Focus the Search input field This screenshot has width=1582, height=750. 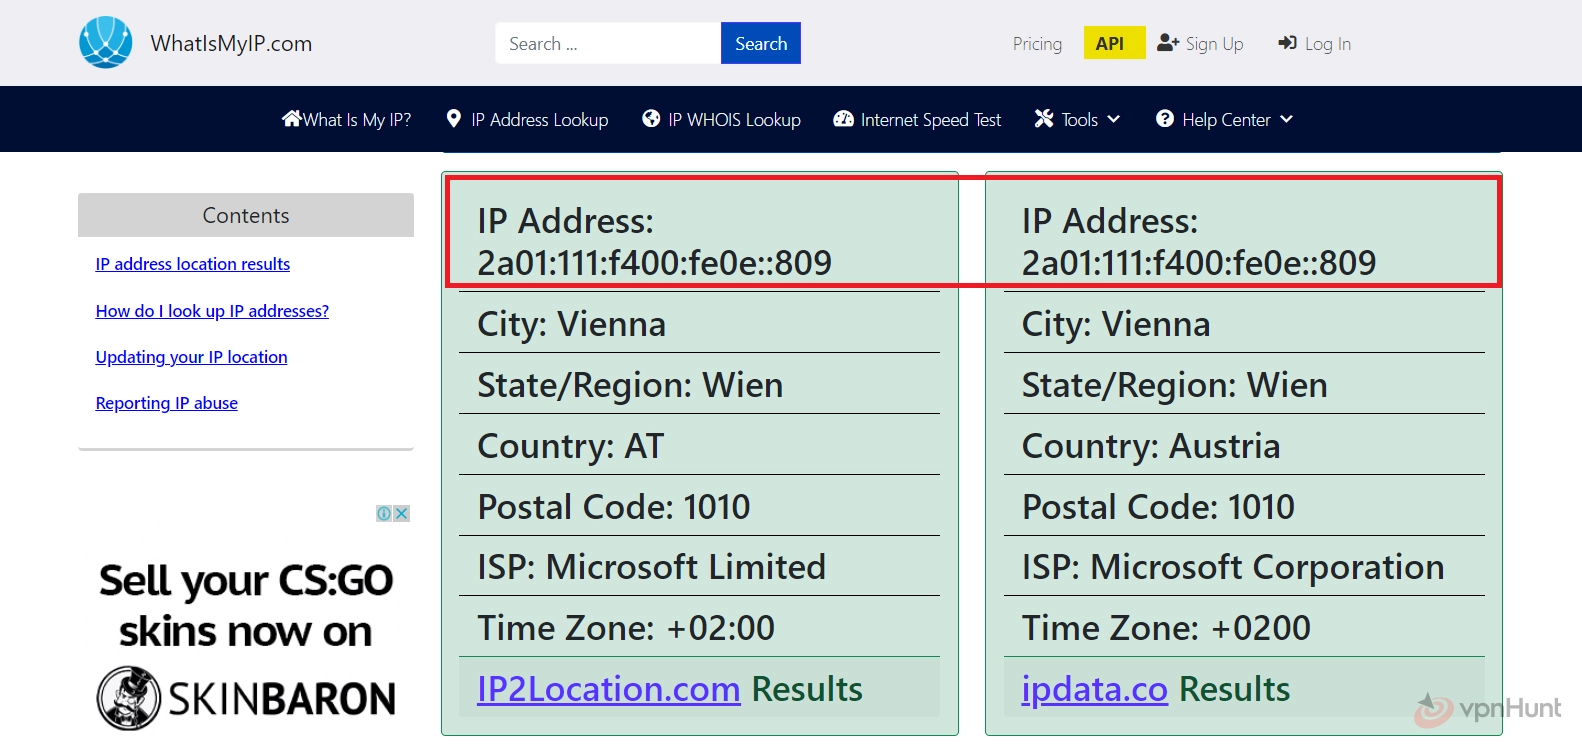tap(608, 43)
